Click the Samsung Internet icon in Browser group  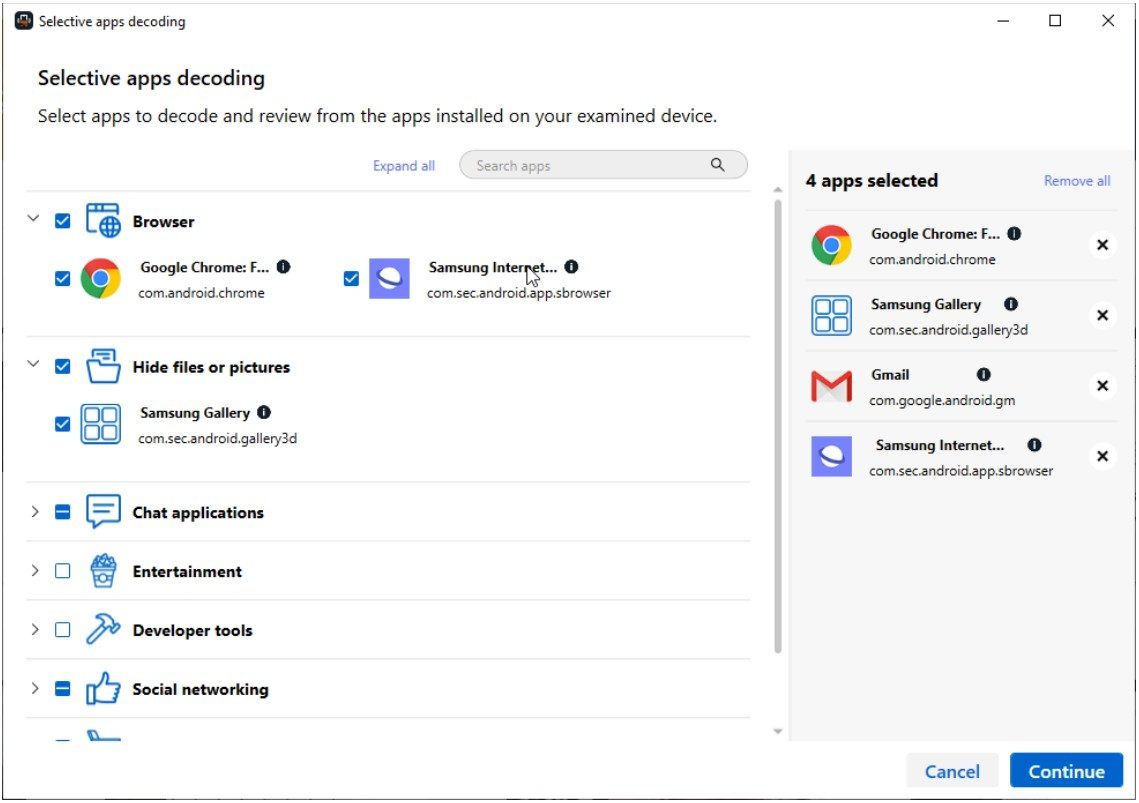click(x=389, y=278)
